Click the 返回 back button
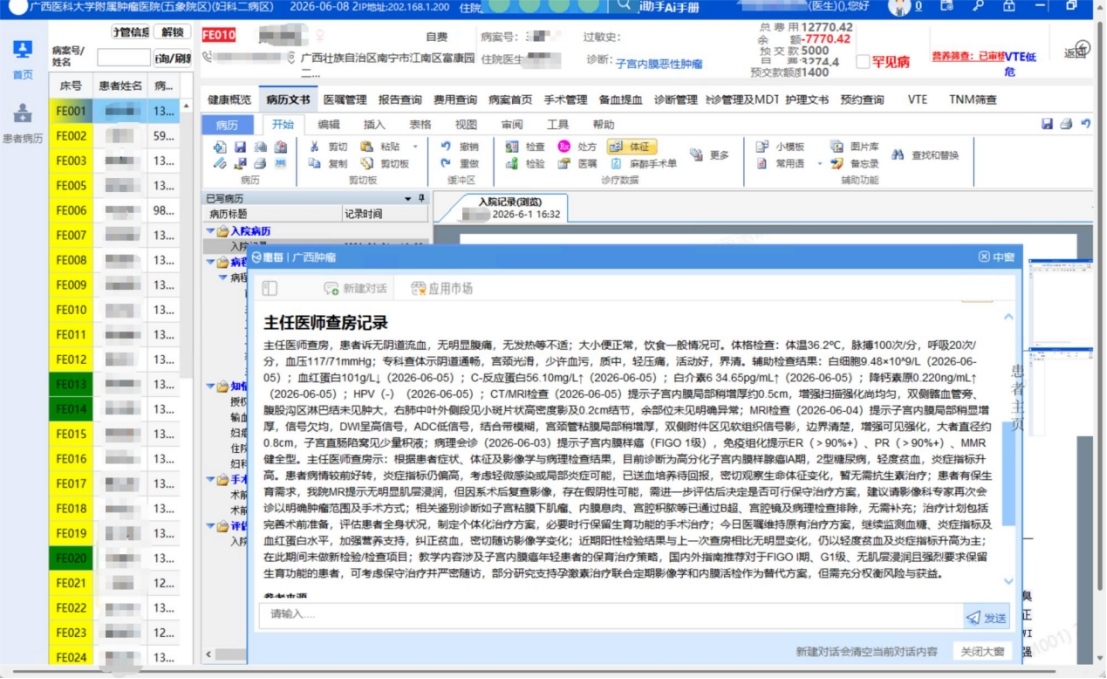This screenshot has height=679, width=1107. [x=1077, y=51]
